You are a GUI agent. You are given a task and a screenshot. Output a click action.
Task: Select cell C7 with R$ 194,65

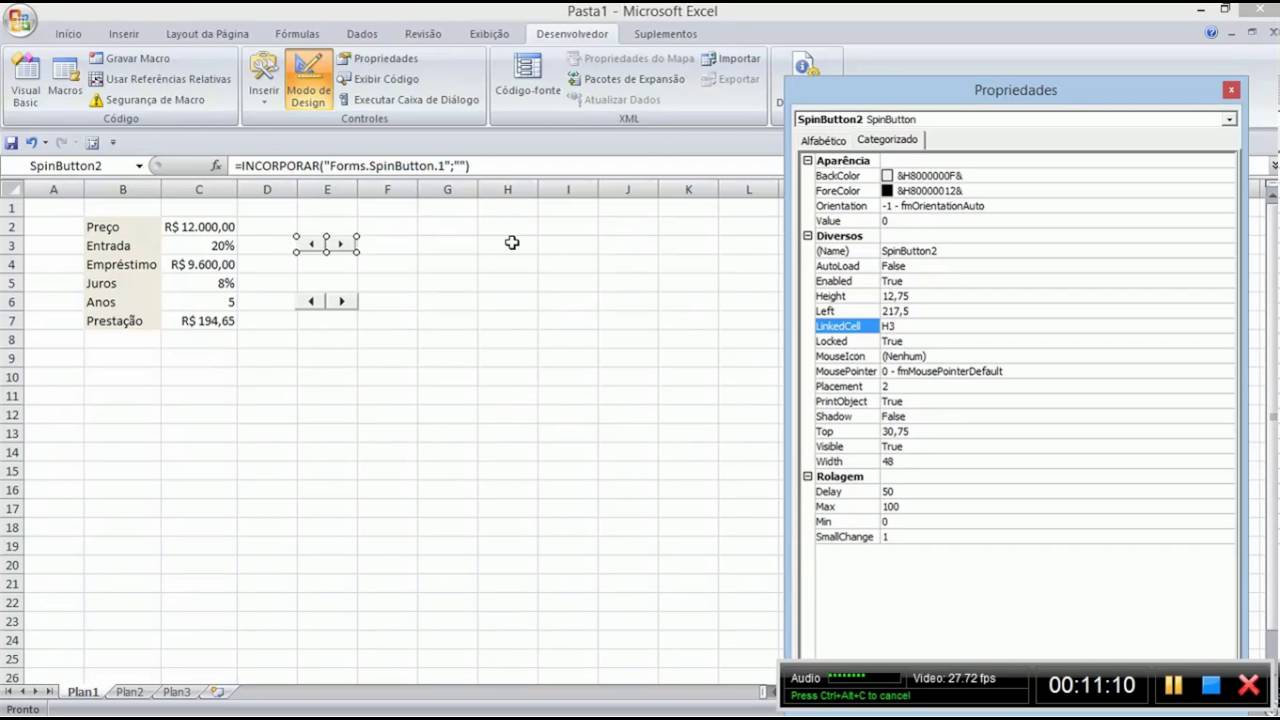pyautogui.click(x=199, y=321)
